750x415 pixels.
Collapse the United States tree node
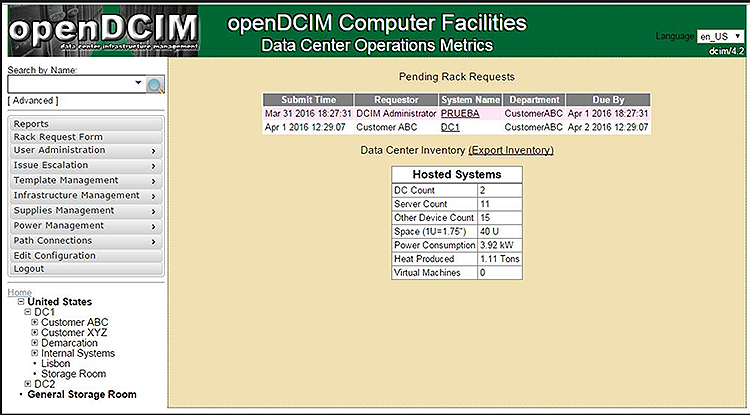(x=21, y=302)
